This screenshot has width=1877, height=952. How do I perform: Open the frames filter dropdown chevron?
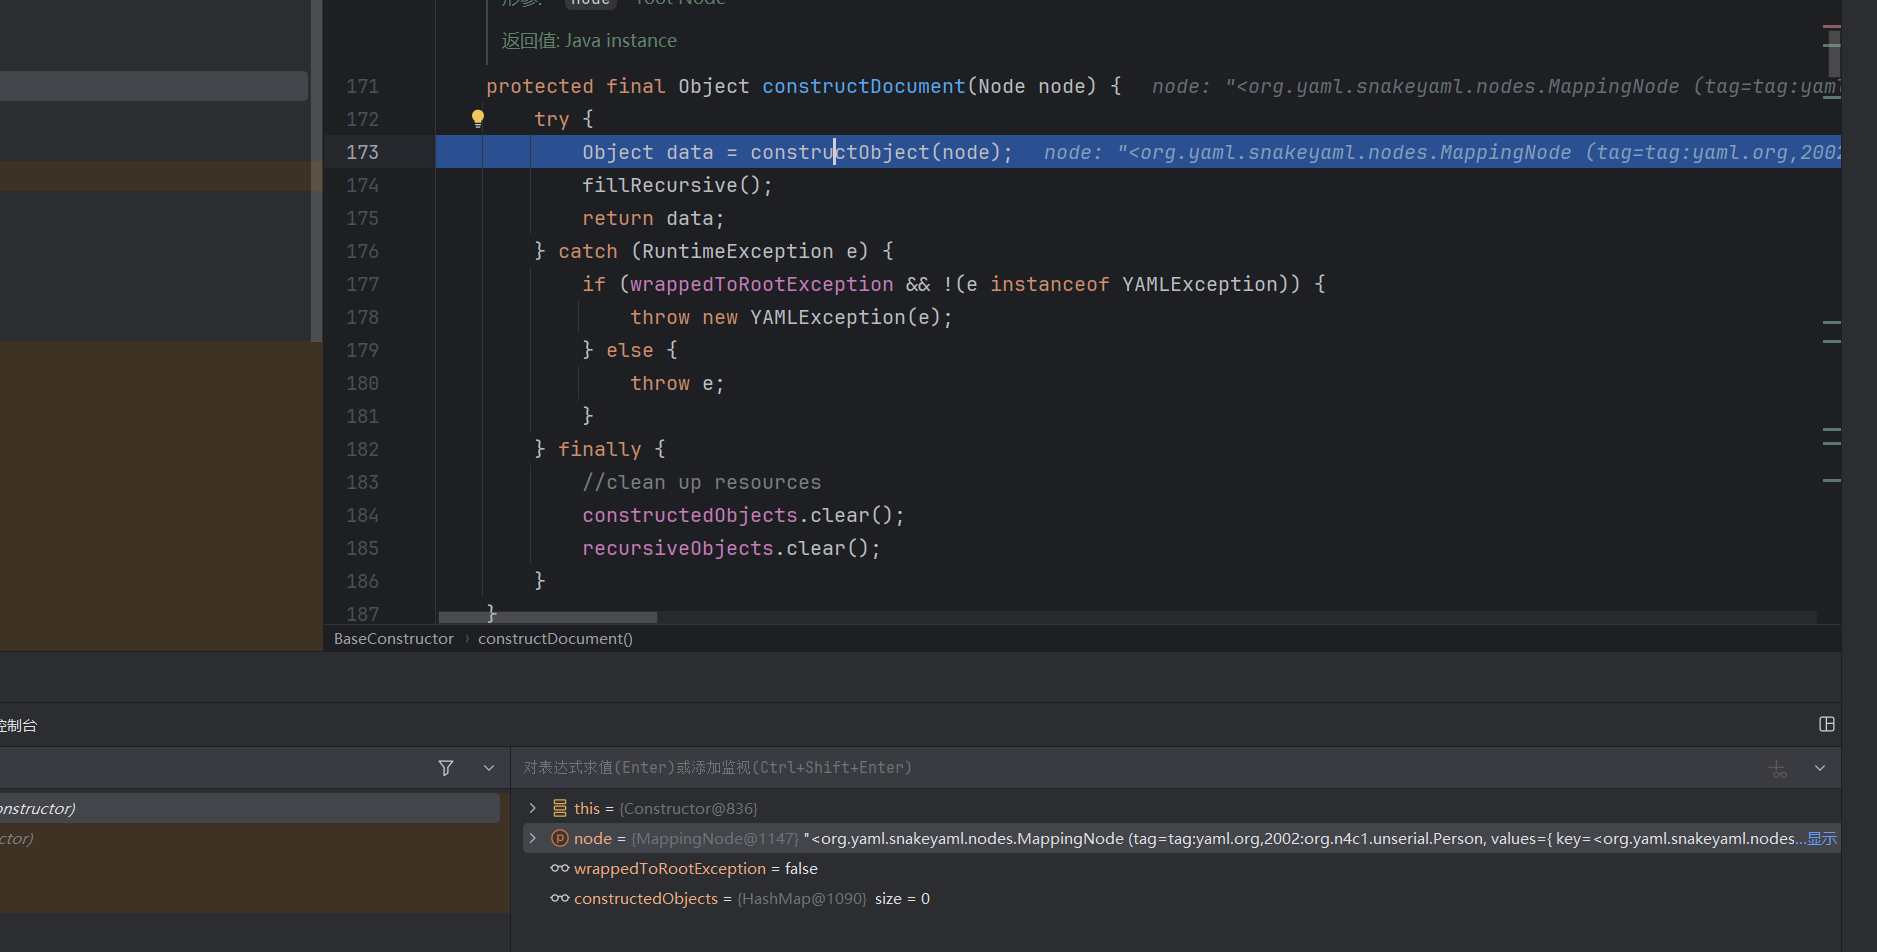pyautogui.click(x=489, y=768)
